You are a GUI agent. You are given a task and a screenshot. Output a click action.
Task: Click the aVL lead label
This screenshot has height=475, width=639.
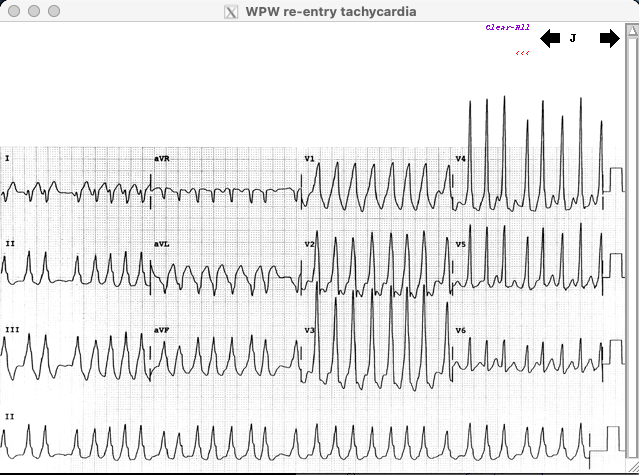161,244
